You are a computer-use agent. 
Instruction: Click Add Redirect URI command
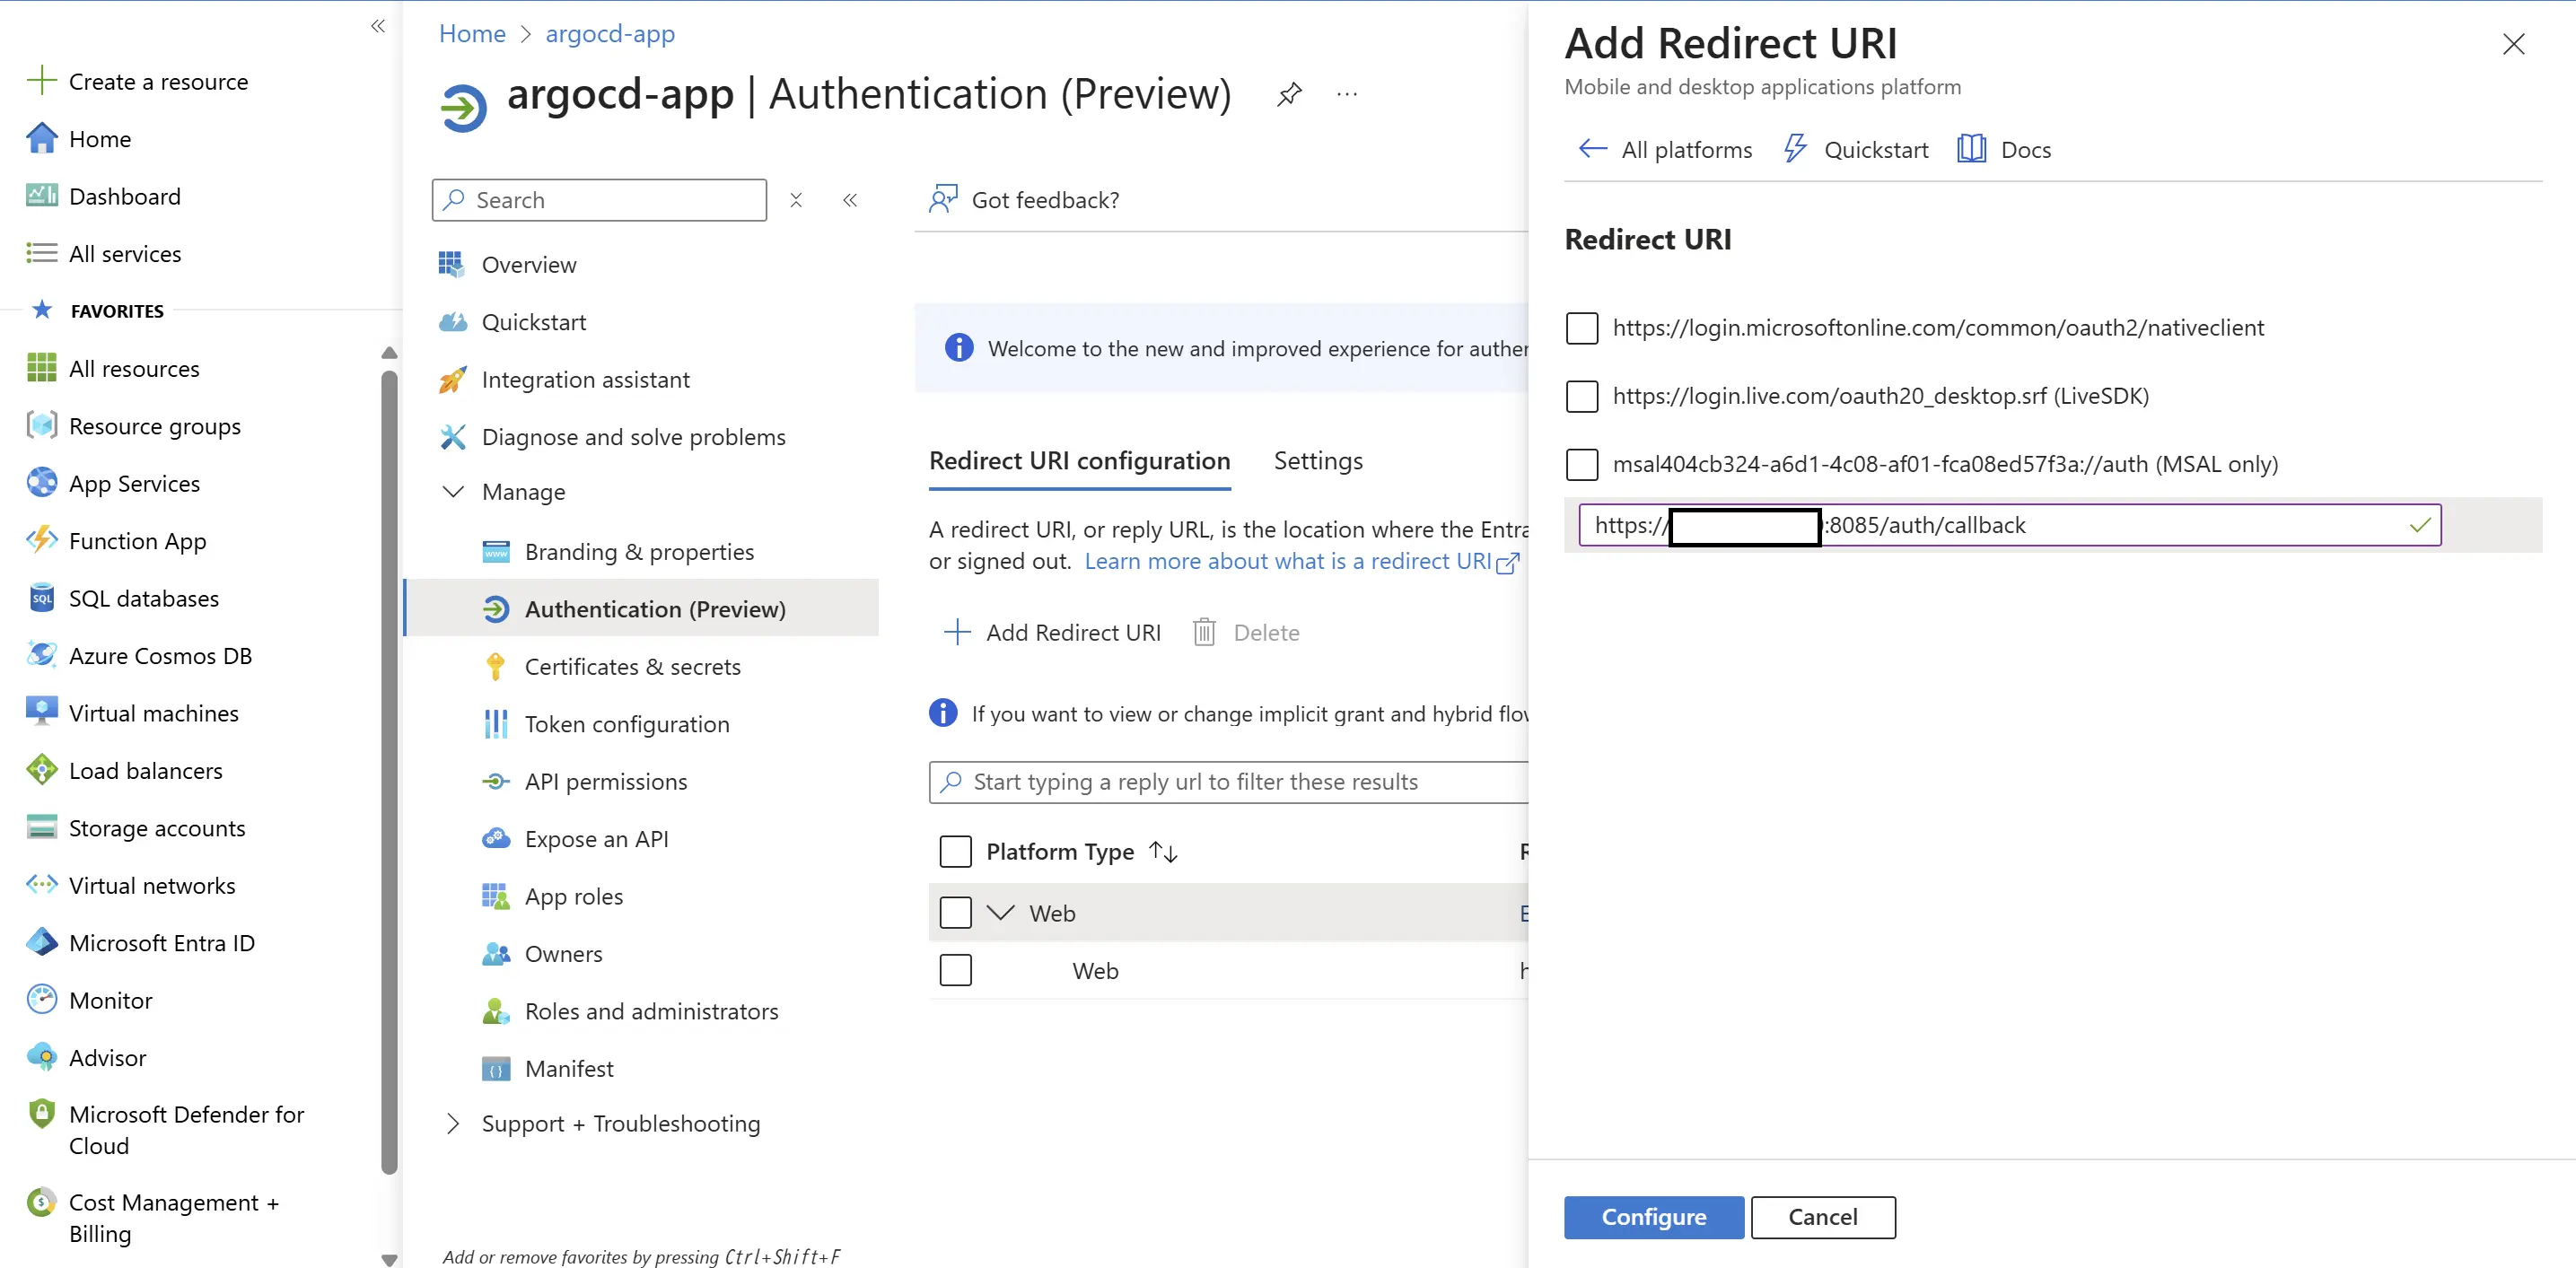pos(1052,632)
